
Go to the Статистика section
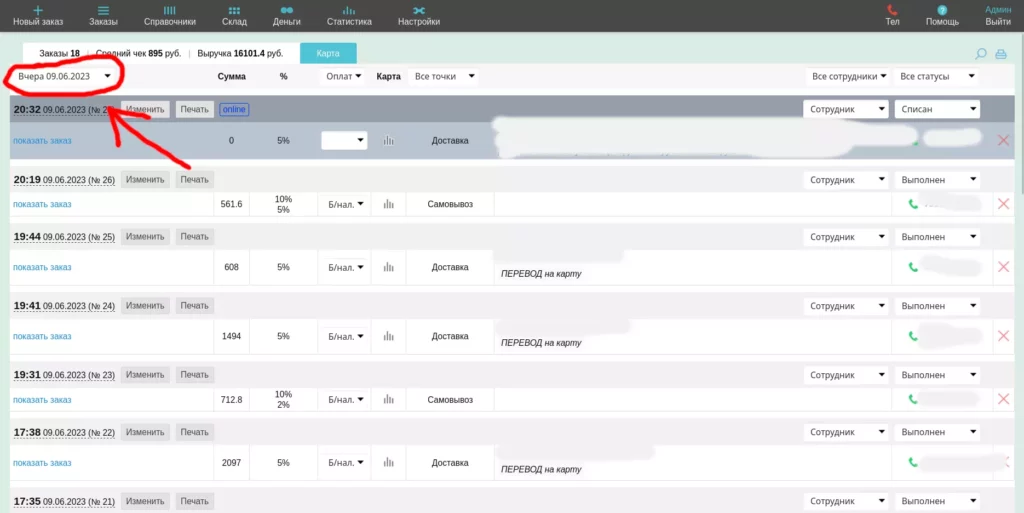(x=349, y=16)
